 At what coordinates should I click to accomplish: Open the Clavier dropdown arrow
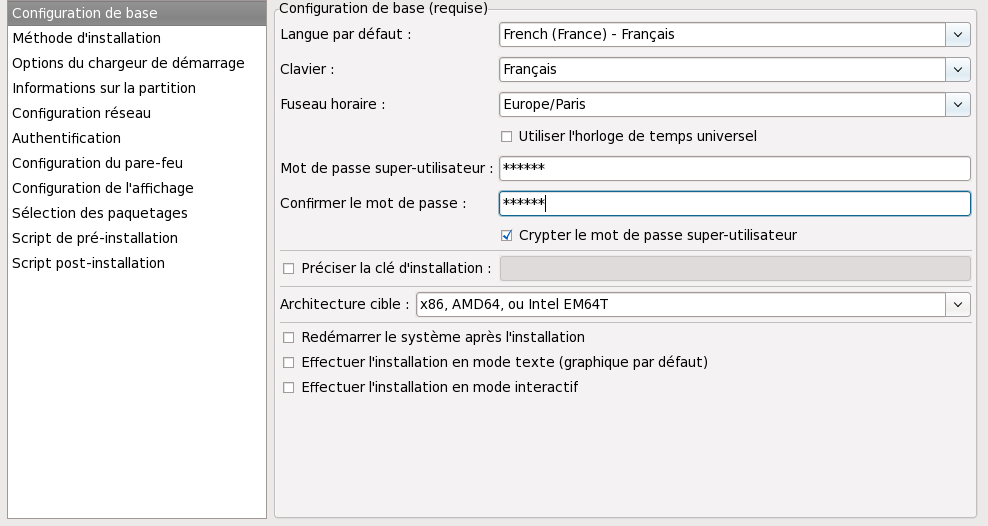(x=958, y=69)
